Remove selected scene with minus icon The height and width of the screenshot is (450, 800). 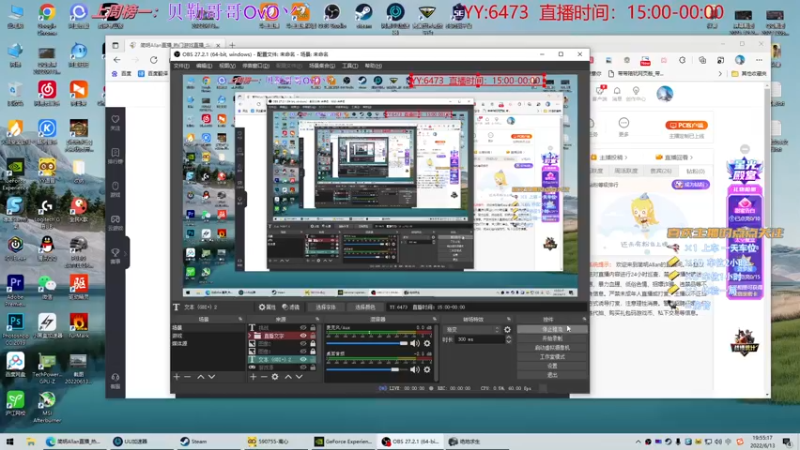(x=187, y=377)
